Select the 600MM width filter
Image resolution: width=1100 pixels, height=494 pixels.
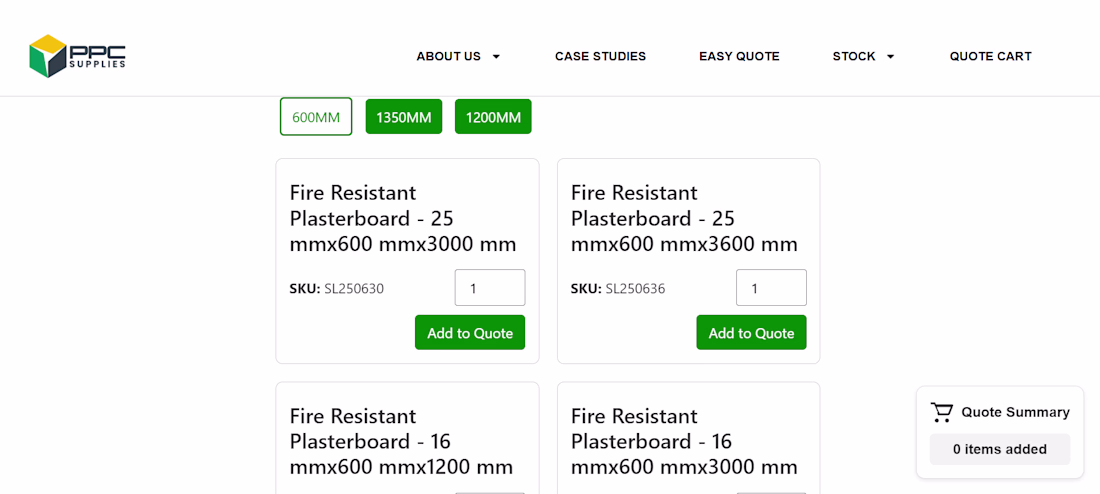pos(316,117)
